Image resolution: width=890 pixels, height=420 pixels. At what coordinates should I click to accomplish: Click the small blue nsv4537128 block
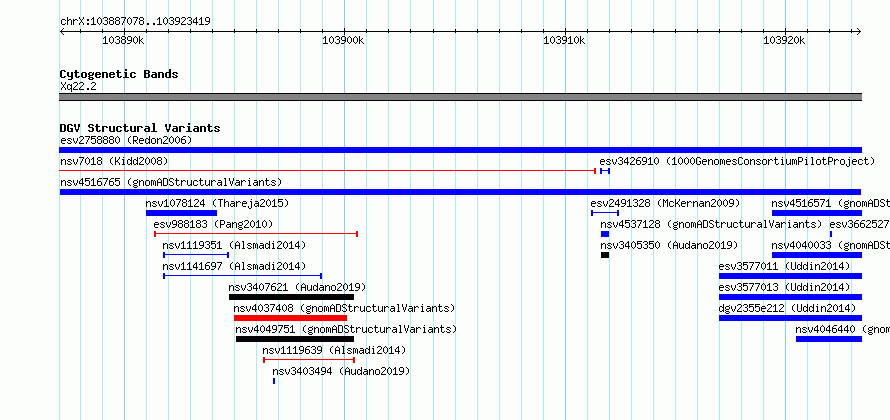tap(605, 234)
